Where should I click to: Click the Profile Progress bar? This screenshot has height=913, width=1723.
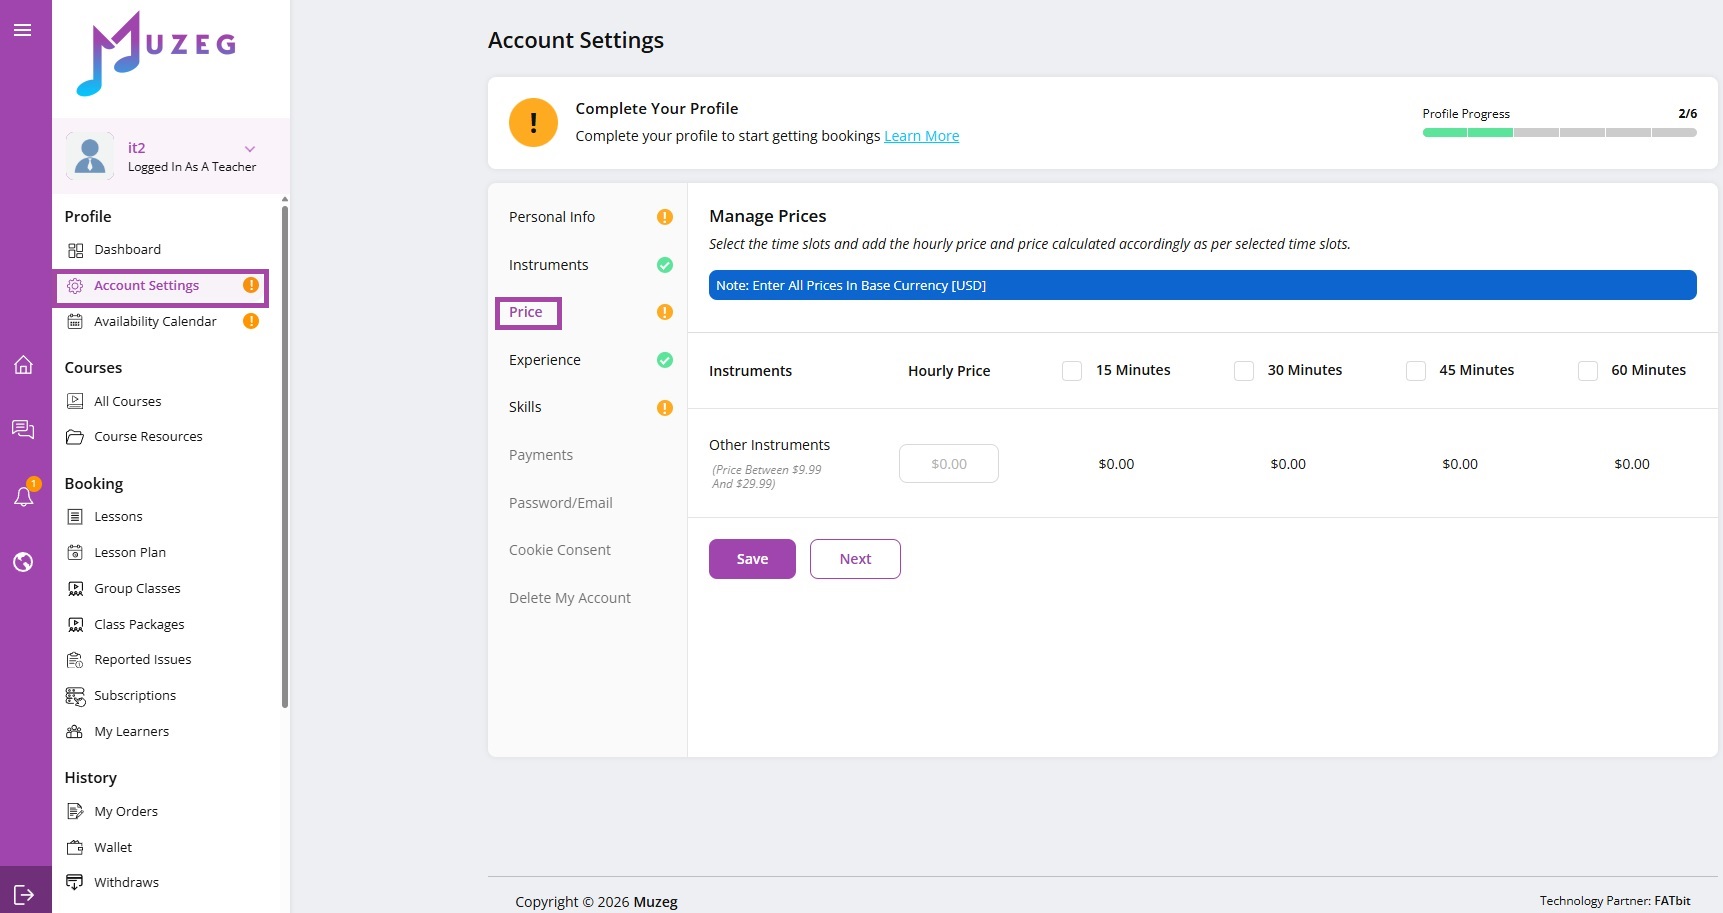tap(1559, 132)
